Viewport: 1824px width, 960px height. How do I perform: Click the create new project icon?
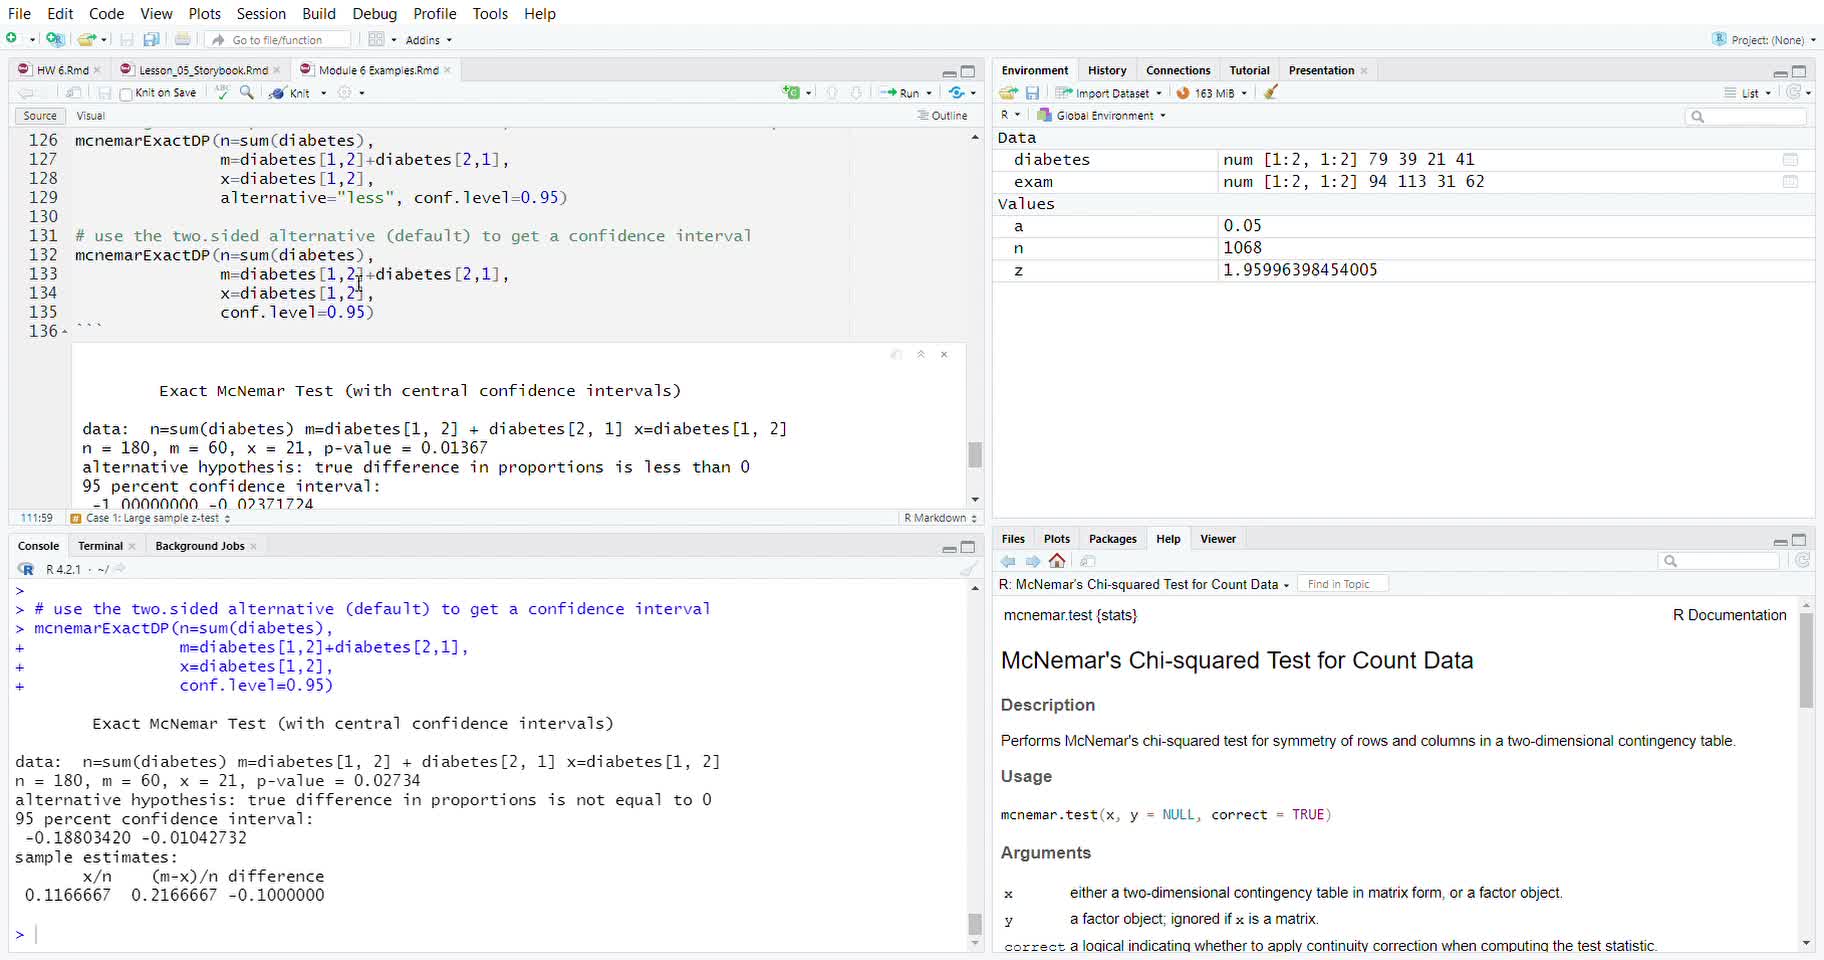click(x=55, y=39)
